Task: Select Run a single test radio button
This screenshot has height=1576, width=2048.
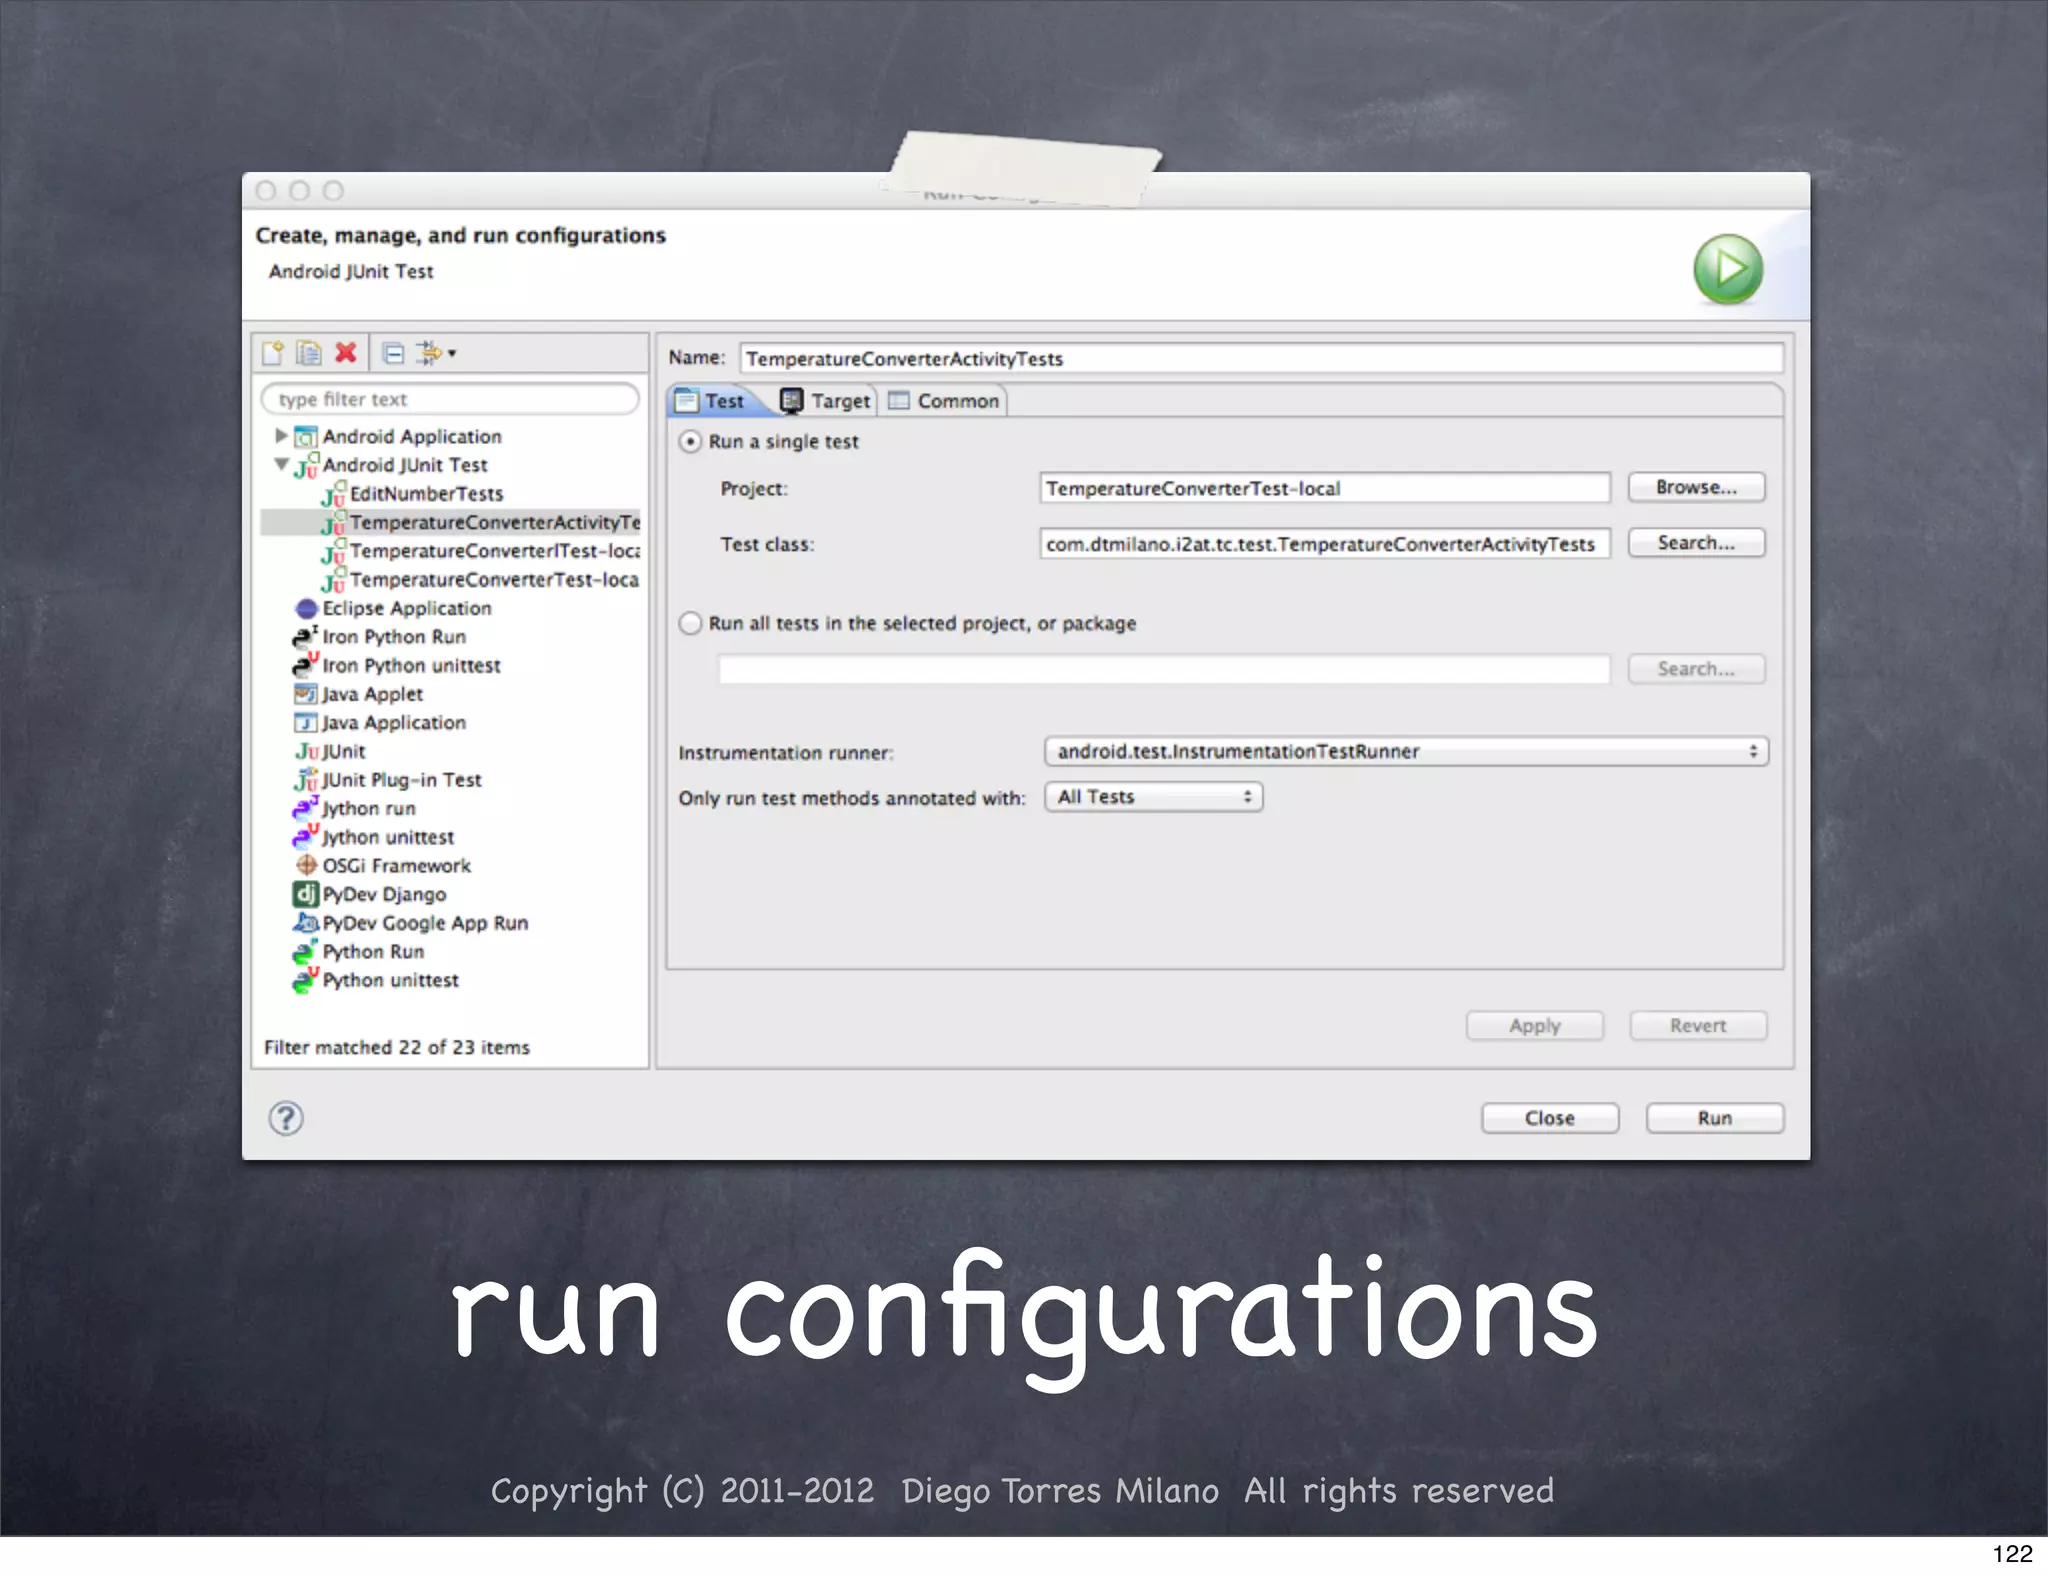Action: point(690,442)
